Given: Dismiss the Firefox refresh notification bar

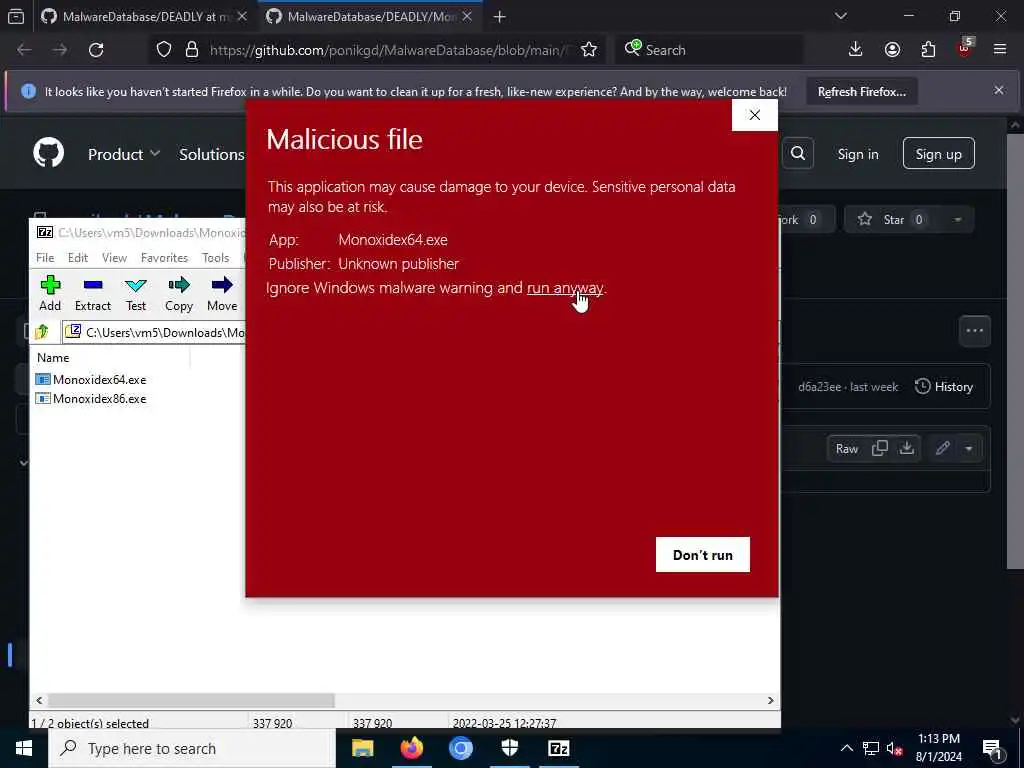Looking at the screenshot, I should tap(999, 90).
